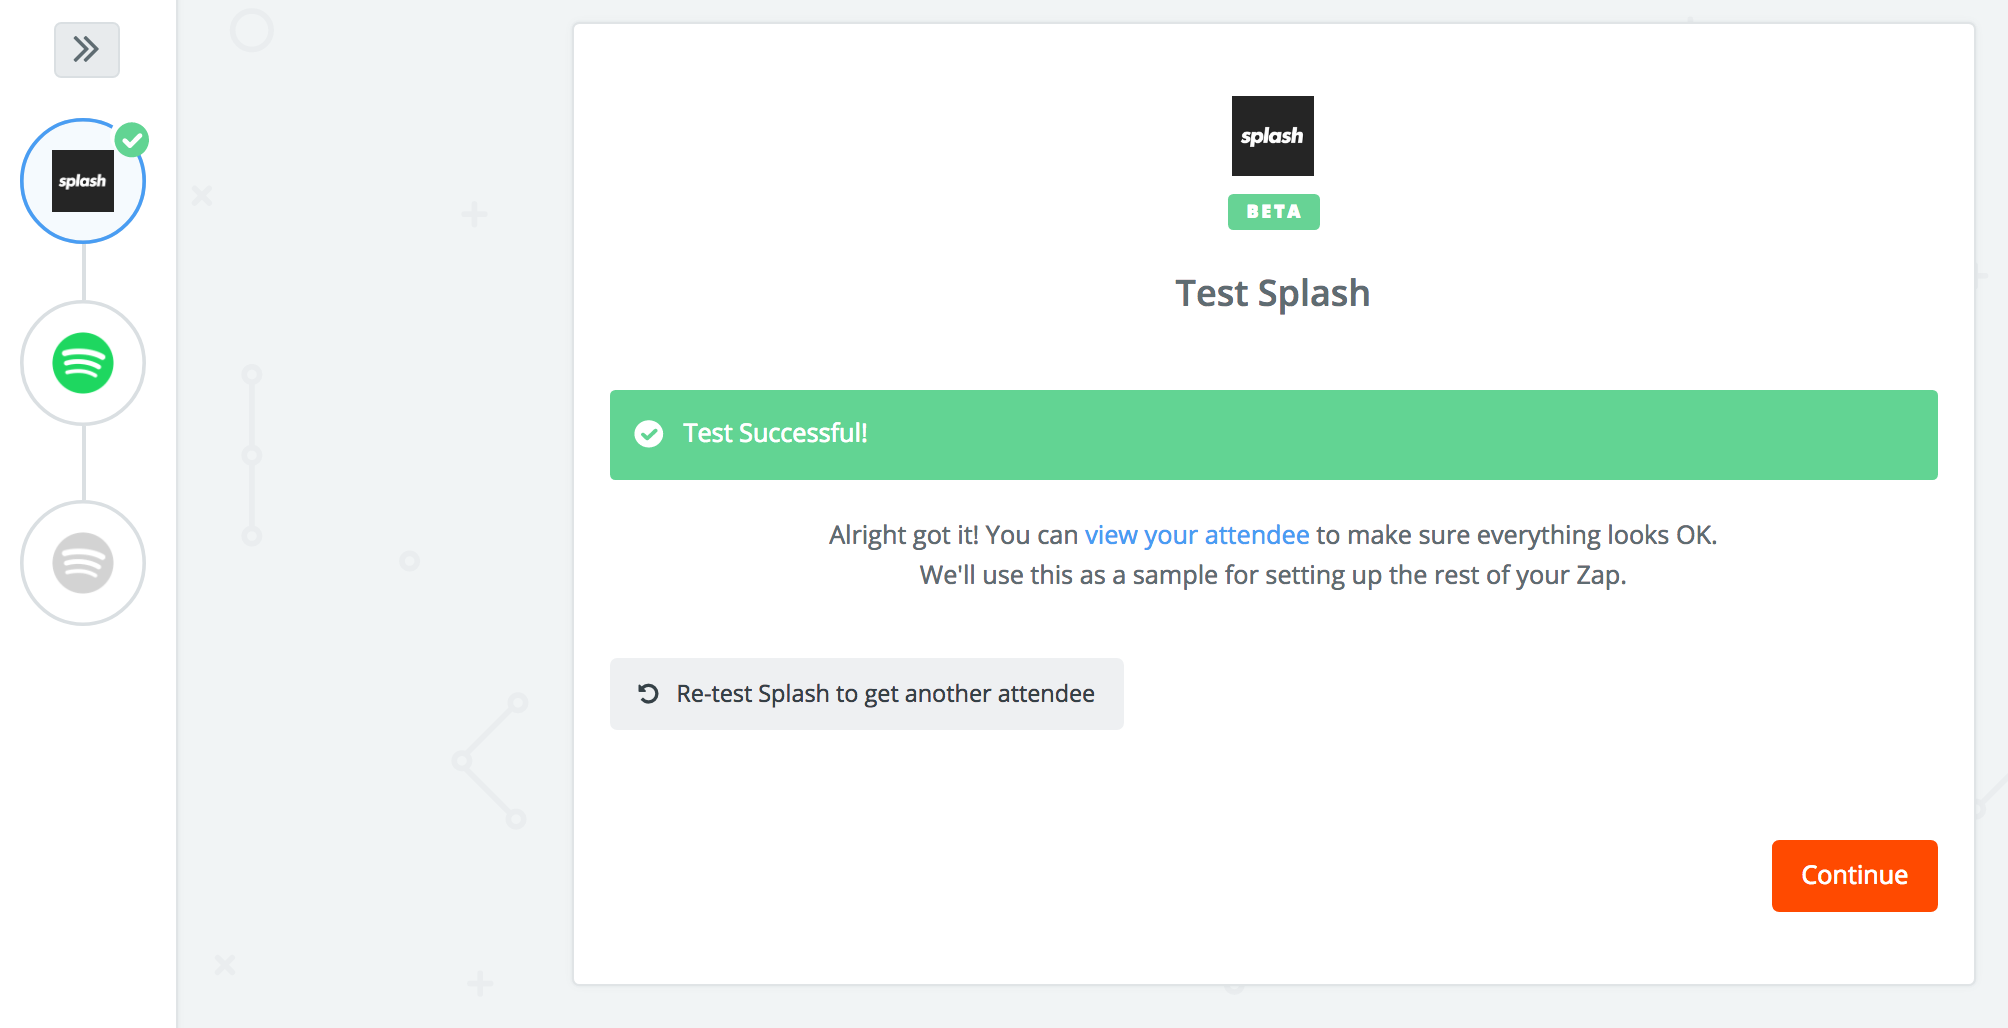This screenshot has width=2008, height=1028.
Task: Click the checkmark icon in Test Successful banner
Action: click(649, 434)
